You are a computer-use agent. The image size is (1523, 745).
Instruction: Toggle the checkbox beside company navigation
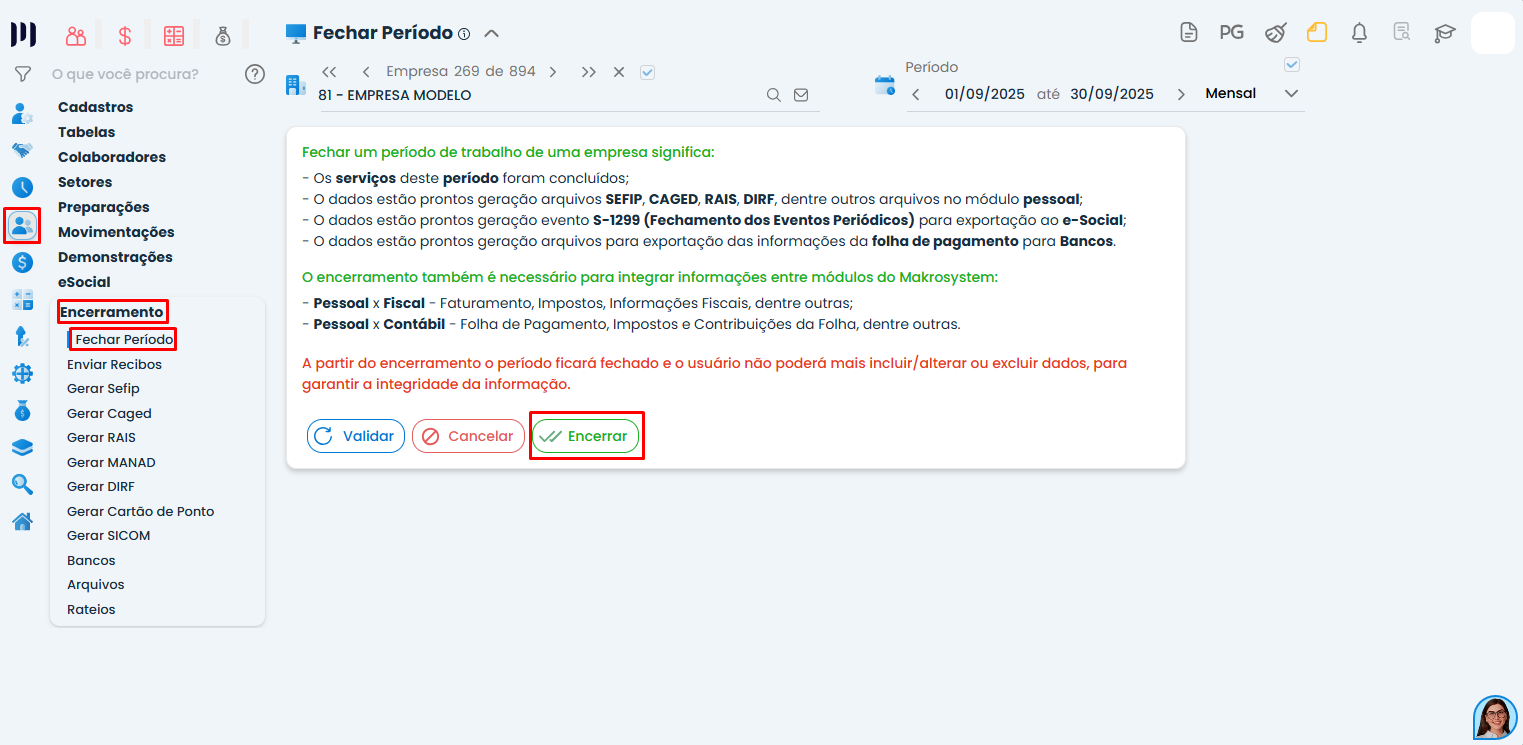pos(647,72)
